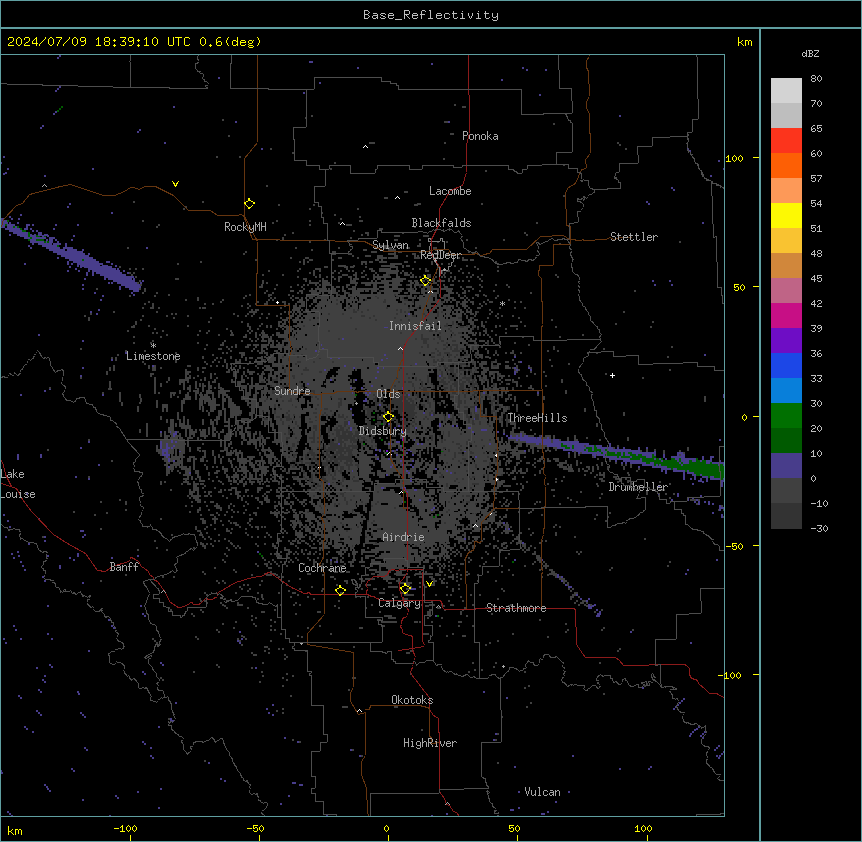
Task: Click the Vulcan label
Action: pyautogui.click(x=542, y=792)
